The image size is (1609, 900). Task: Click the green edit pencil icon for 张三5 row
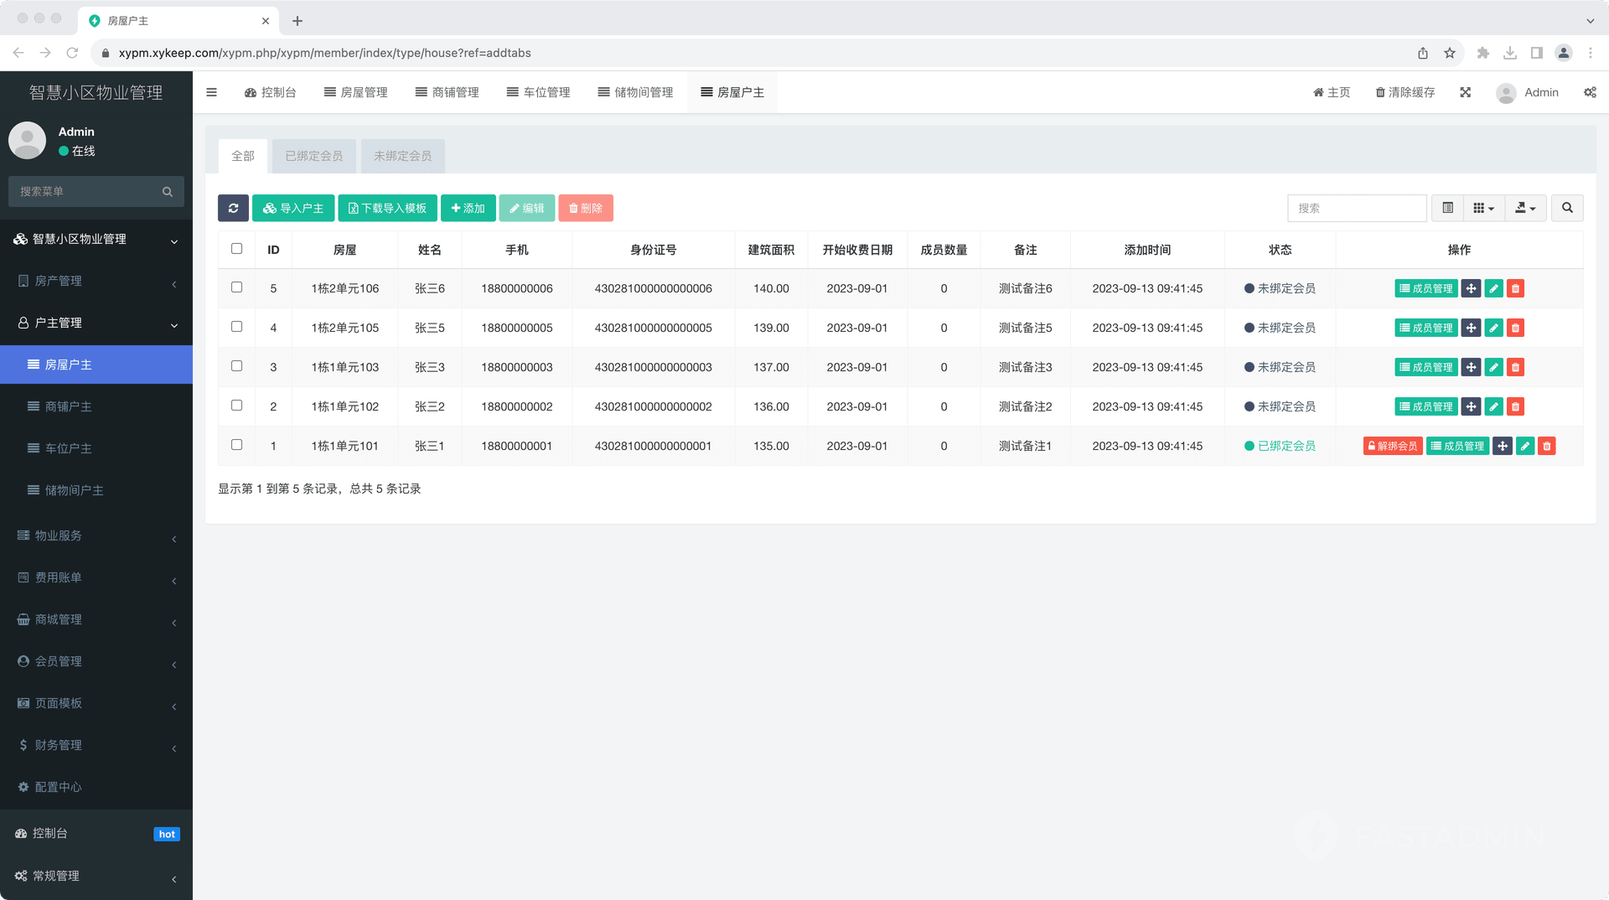(1493, 328)
